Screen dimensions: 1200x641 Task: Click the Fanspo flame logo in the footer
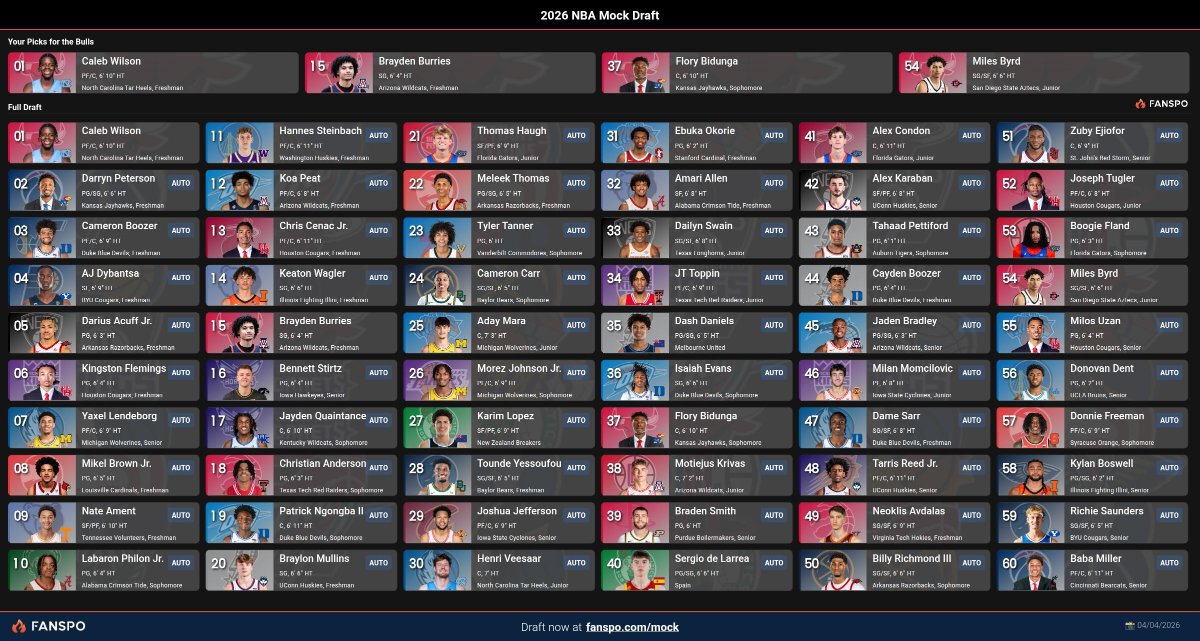point(19,626)
